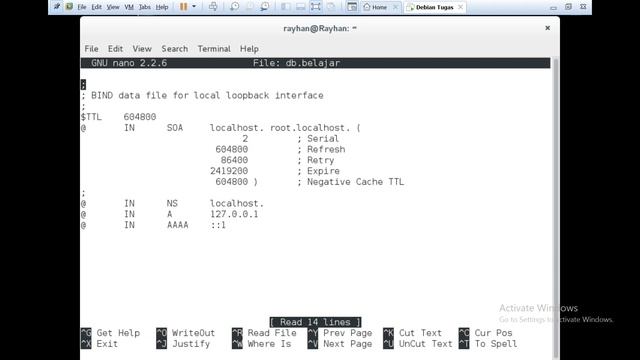Click the '^Y Prev Page' shortcut
640x360 pixels.
(x=340, y=333)
